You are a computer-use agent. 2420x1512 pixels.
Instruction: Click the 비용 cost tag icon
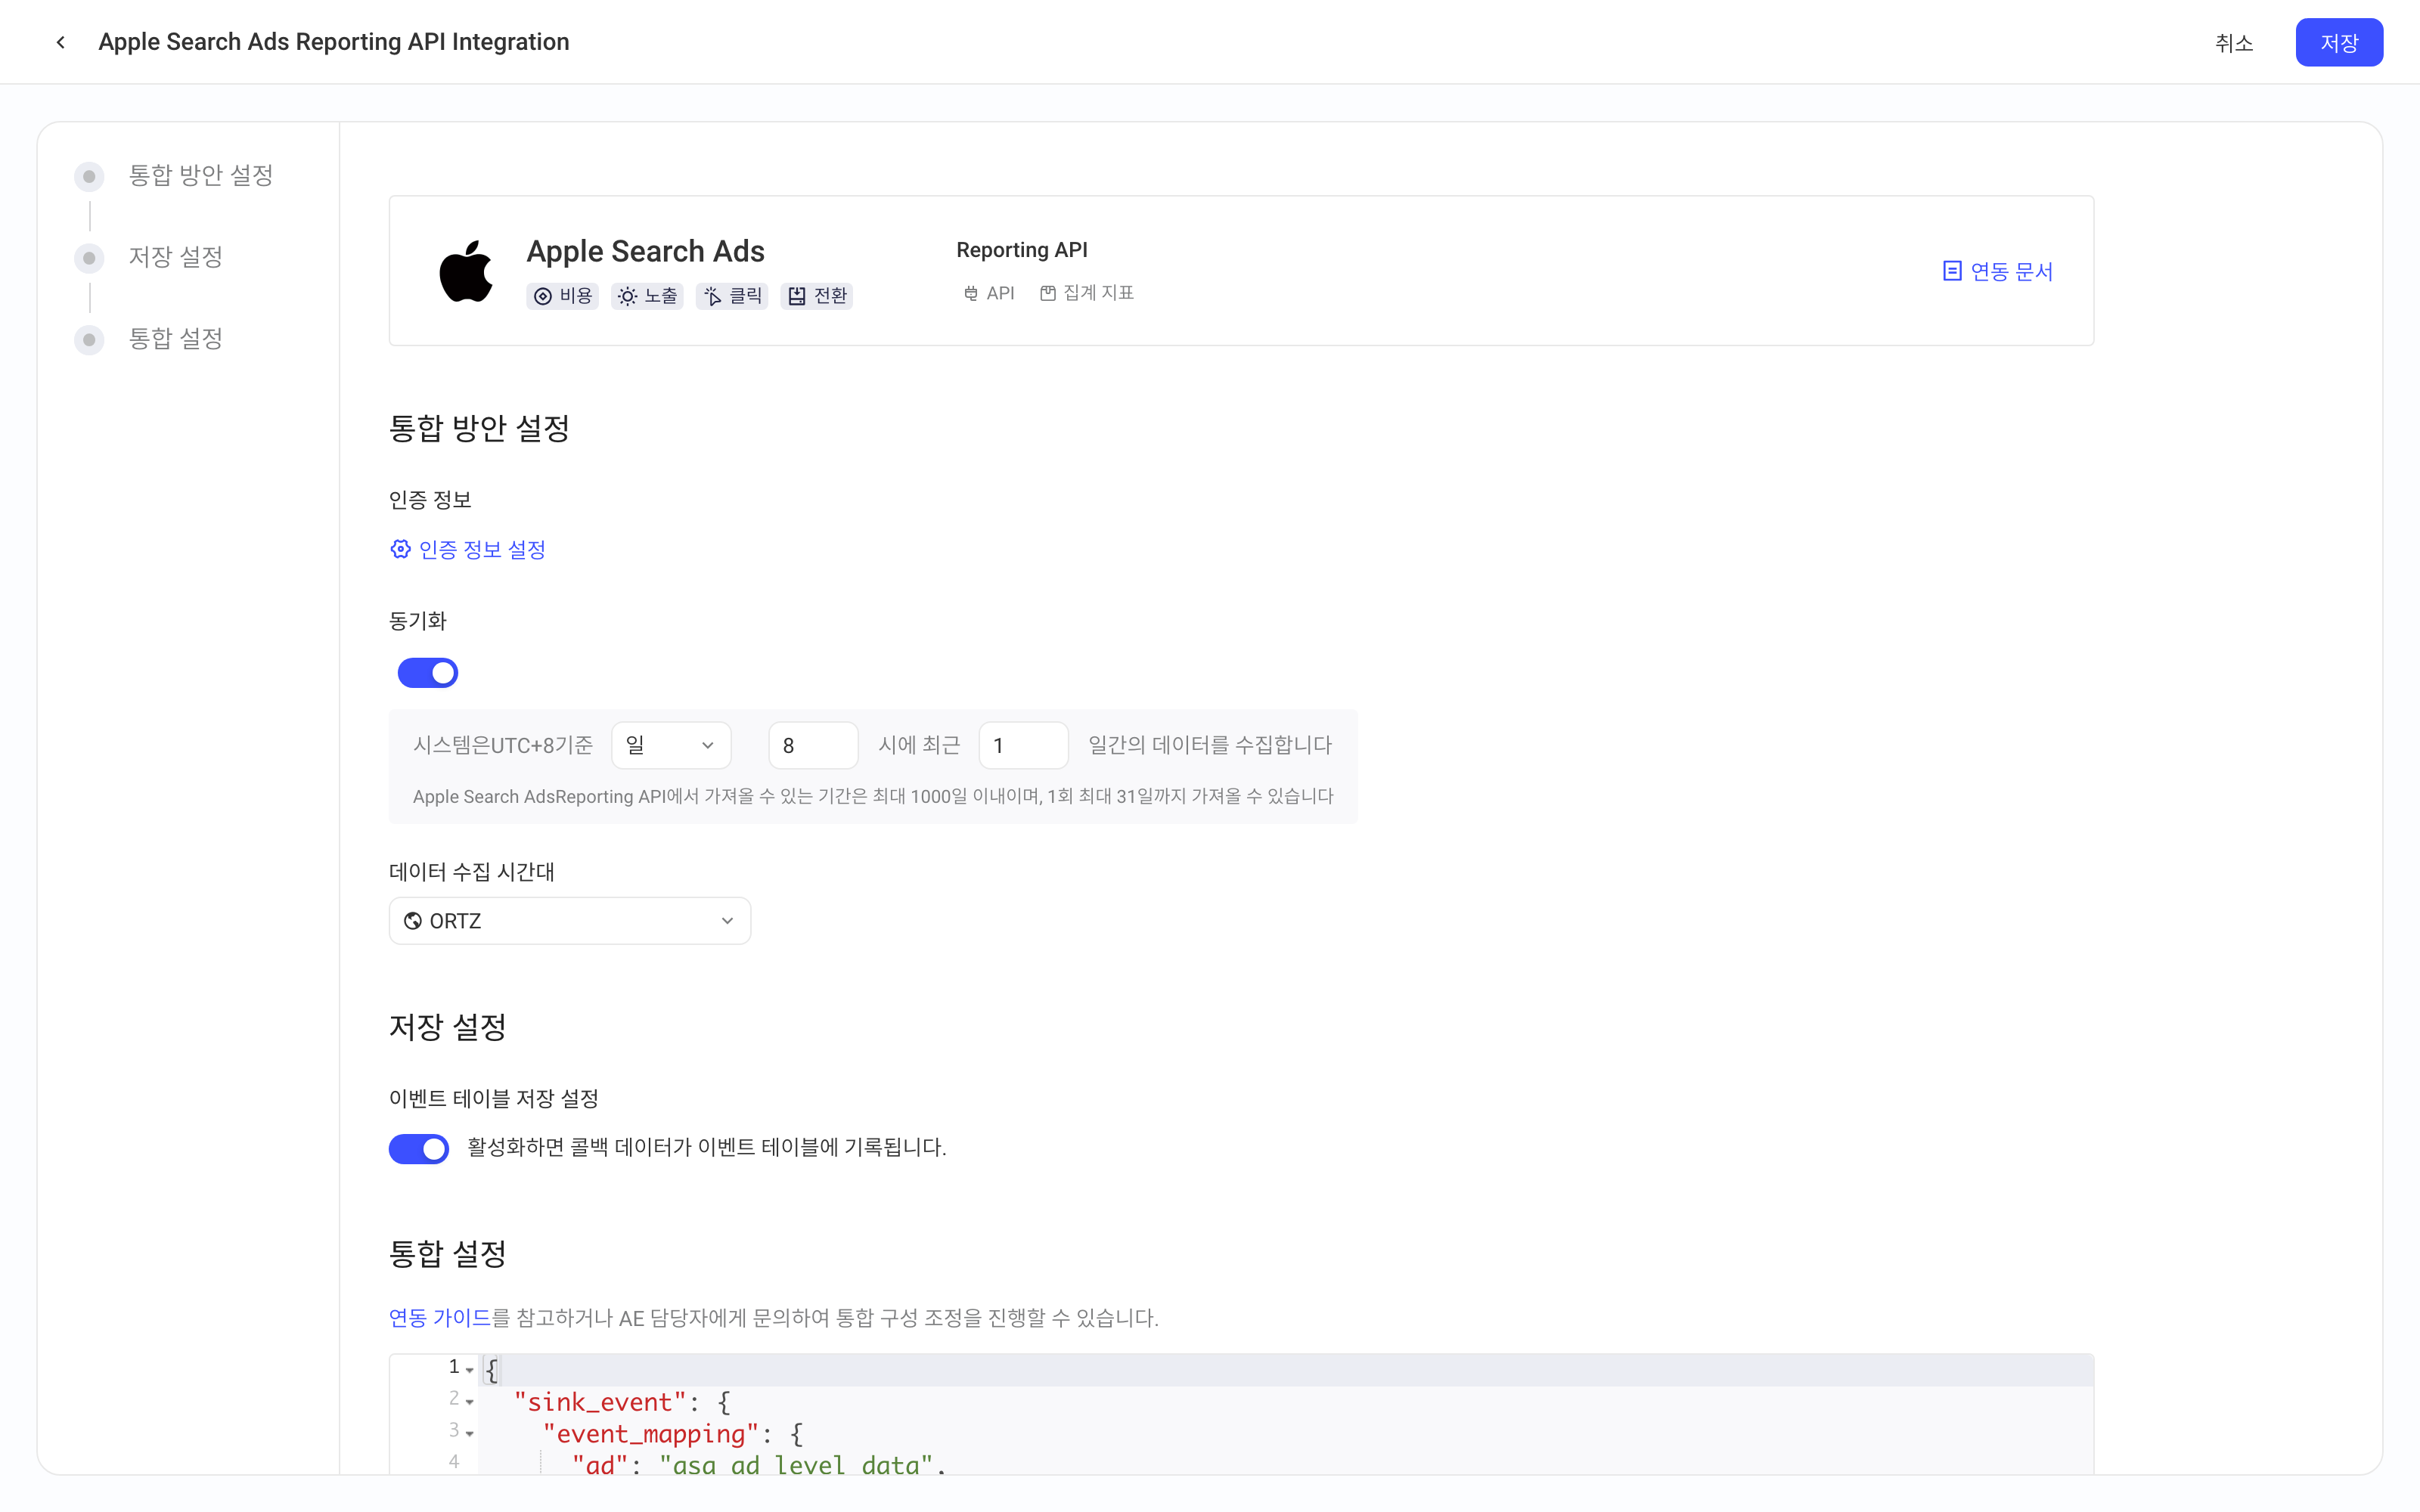click(543, 296)
